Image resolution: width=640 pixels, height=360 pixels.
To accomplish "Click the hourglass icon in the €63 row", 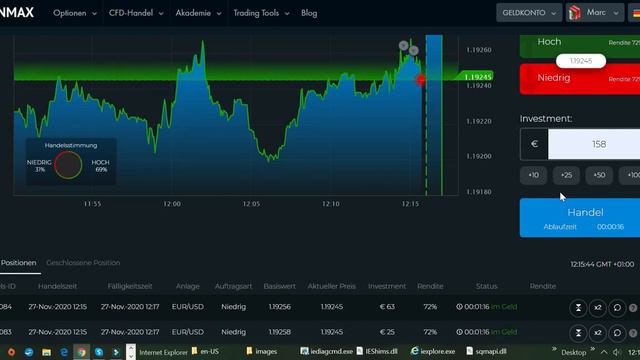I will [578, 308].
